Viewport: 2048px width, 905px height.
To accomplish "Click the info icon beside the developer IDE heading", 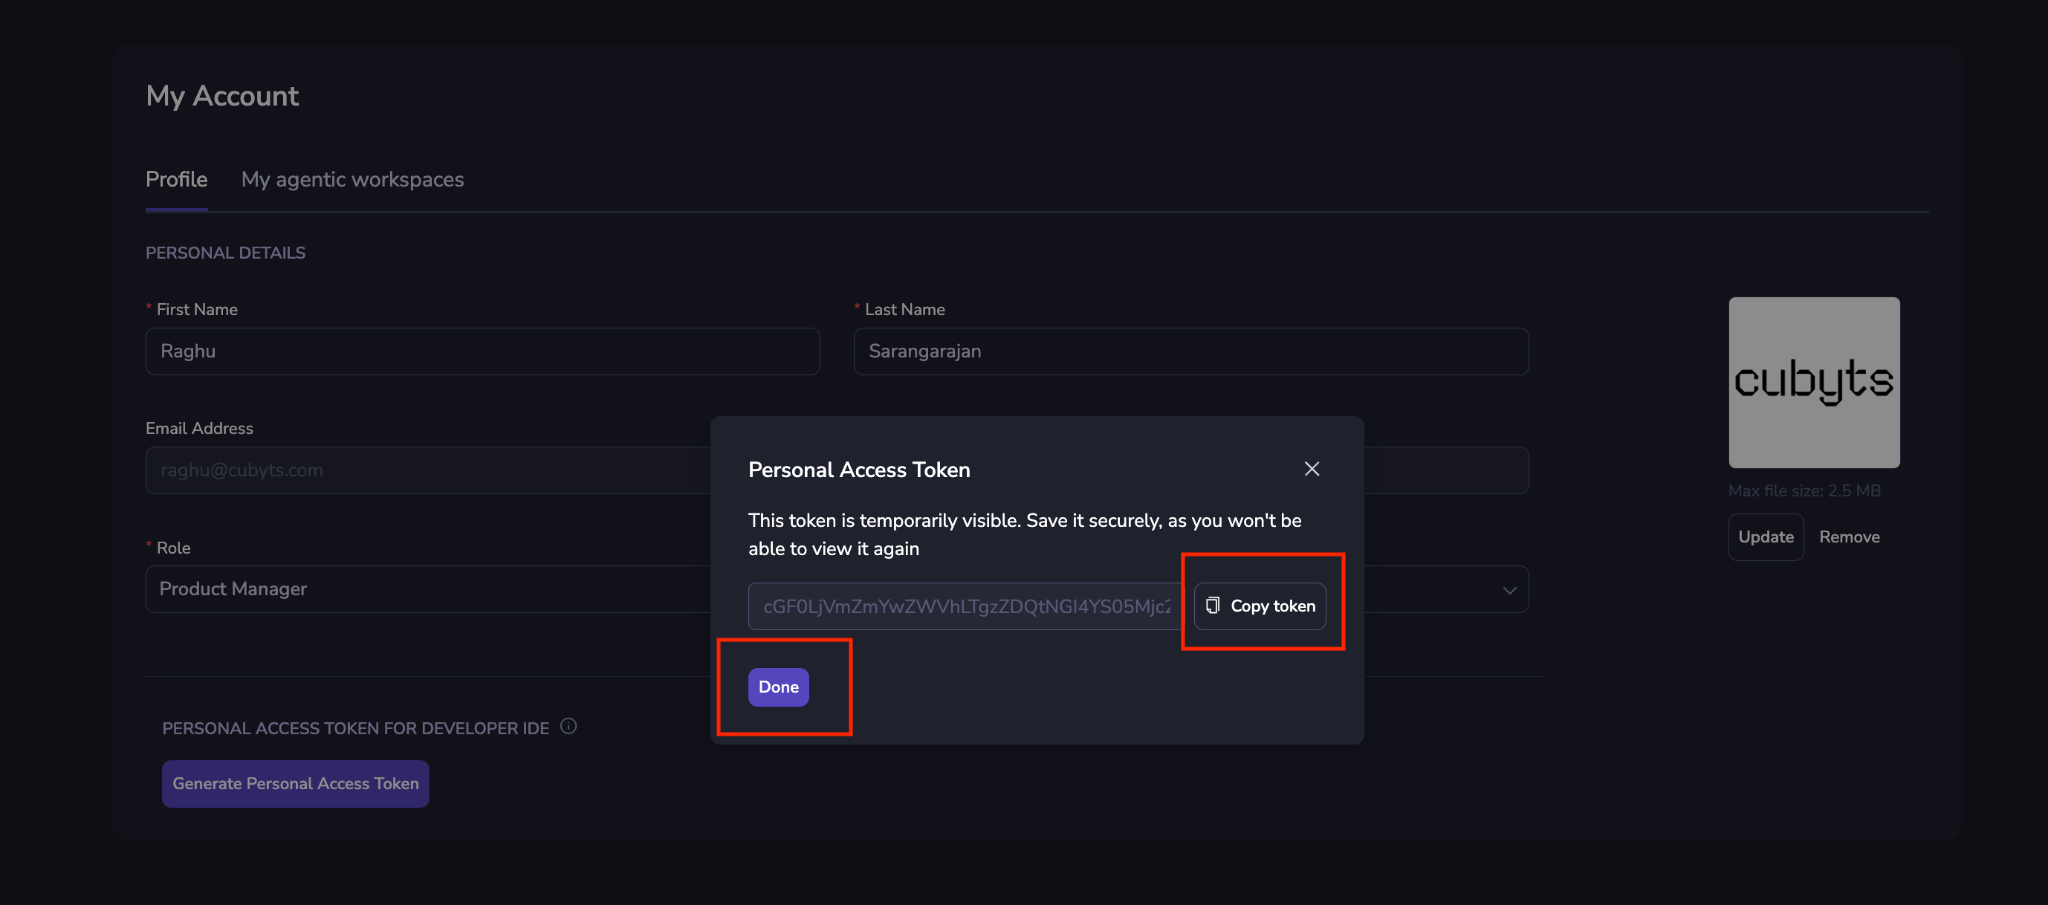I will click(568, 727).
